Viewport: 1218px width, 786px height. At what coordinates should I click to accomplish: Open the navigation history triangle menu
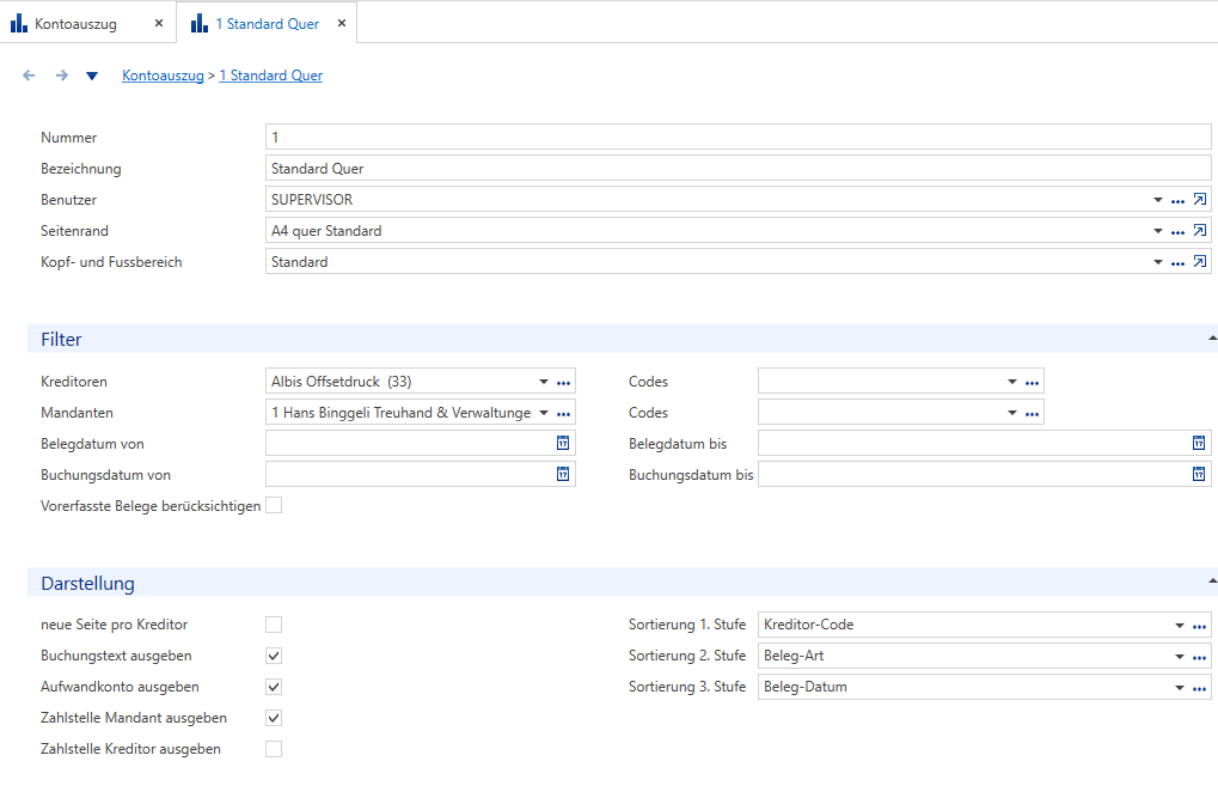pyautogui.click(x=92, y=76)
